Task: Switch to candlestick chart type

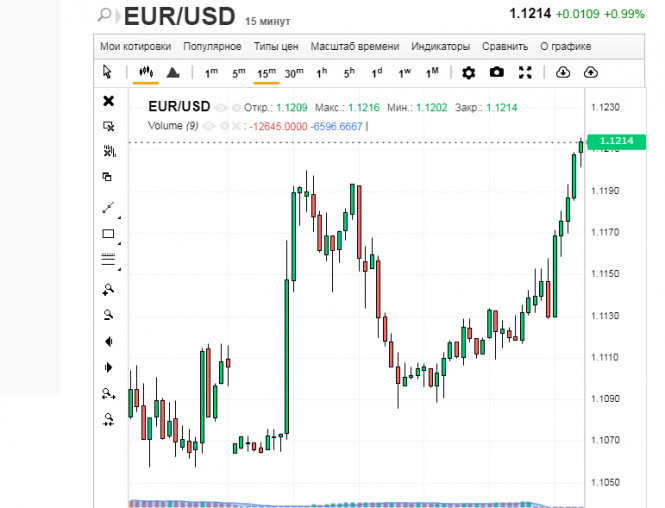Action: [x=146, y=72]
